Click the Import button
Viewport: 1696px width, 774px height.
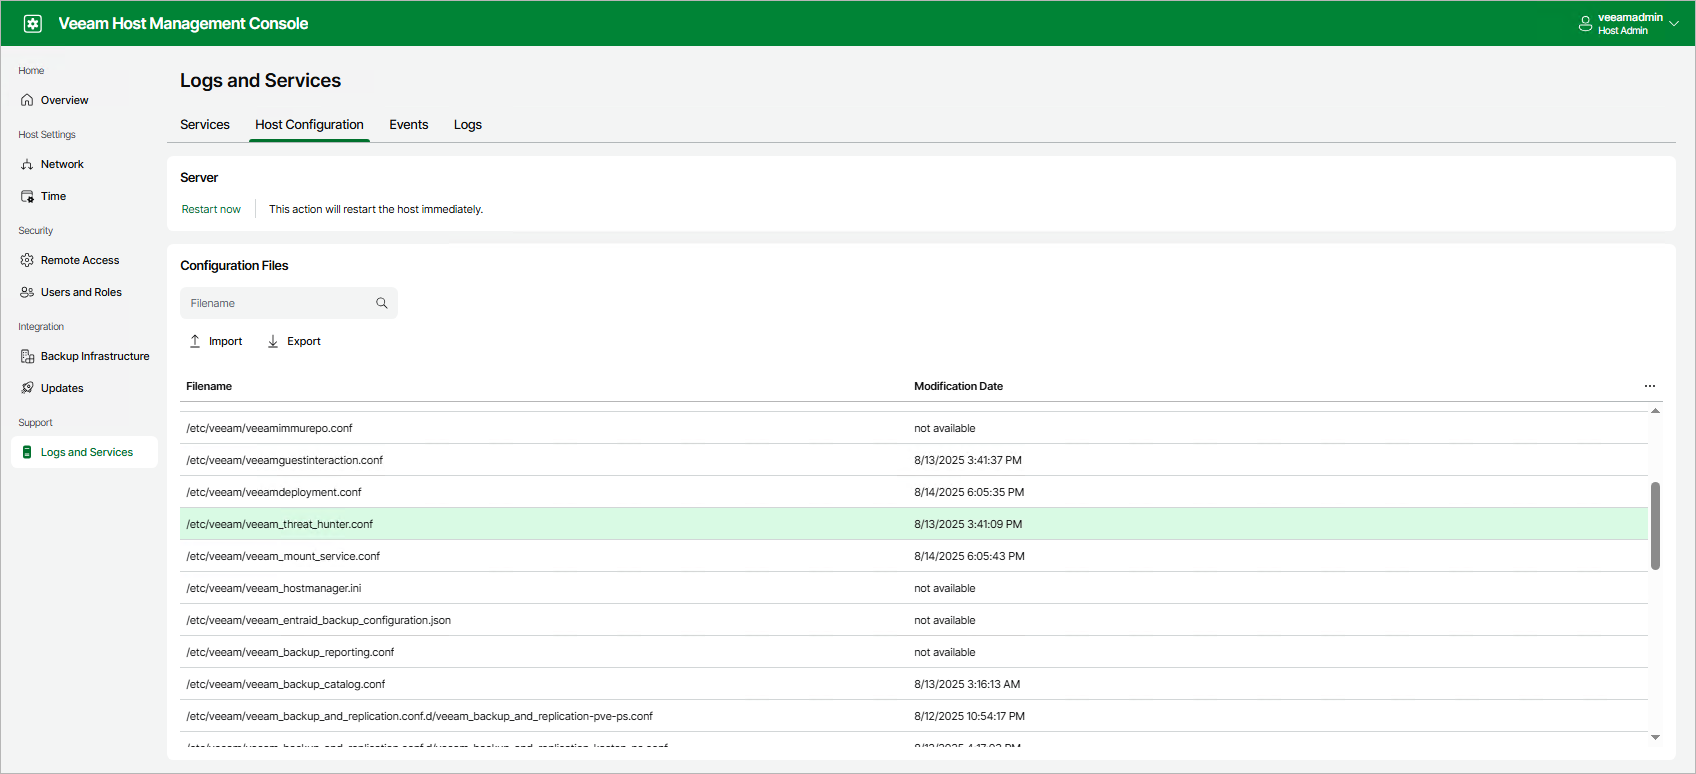pyautogui.click(x=216, y=341)
